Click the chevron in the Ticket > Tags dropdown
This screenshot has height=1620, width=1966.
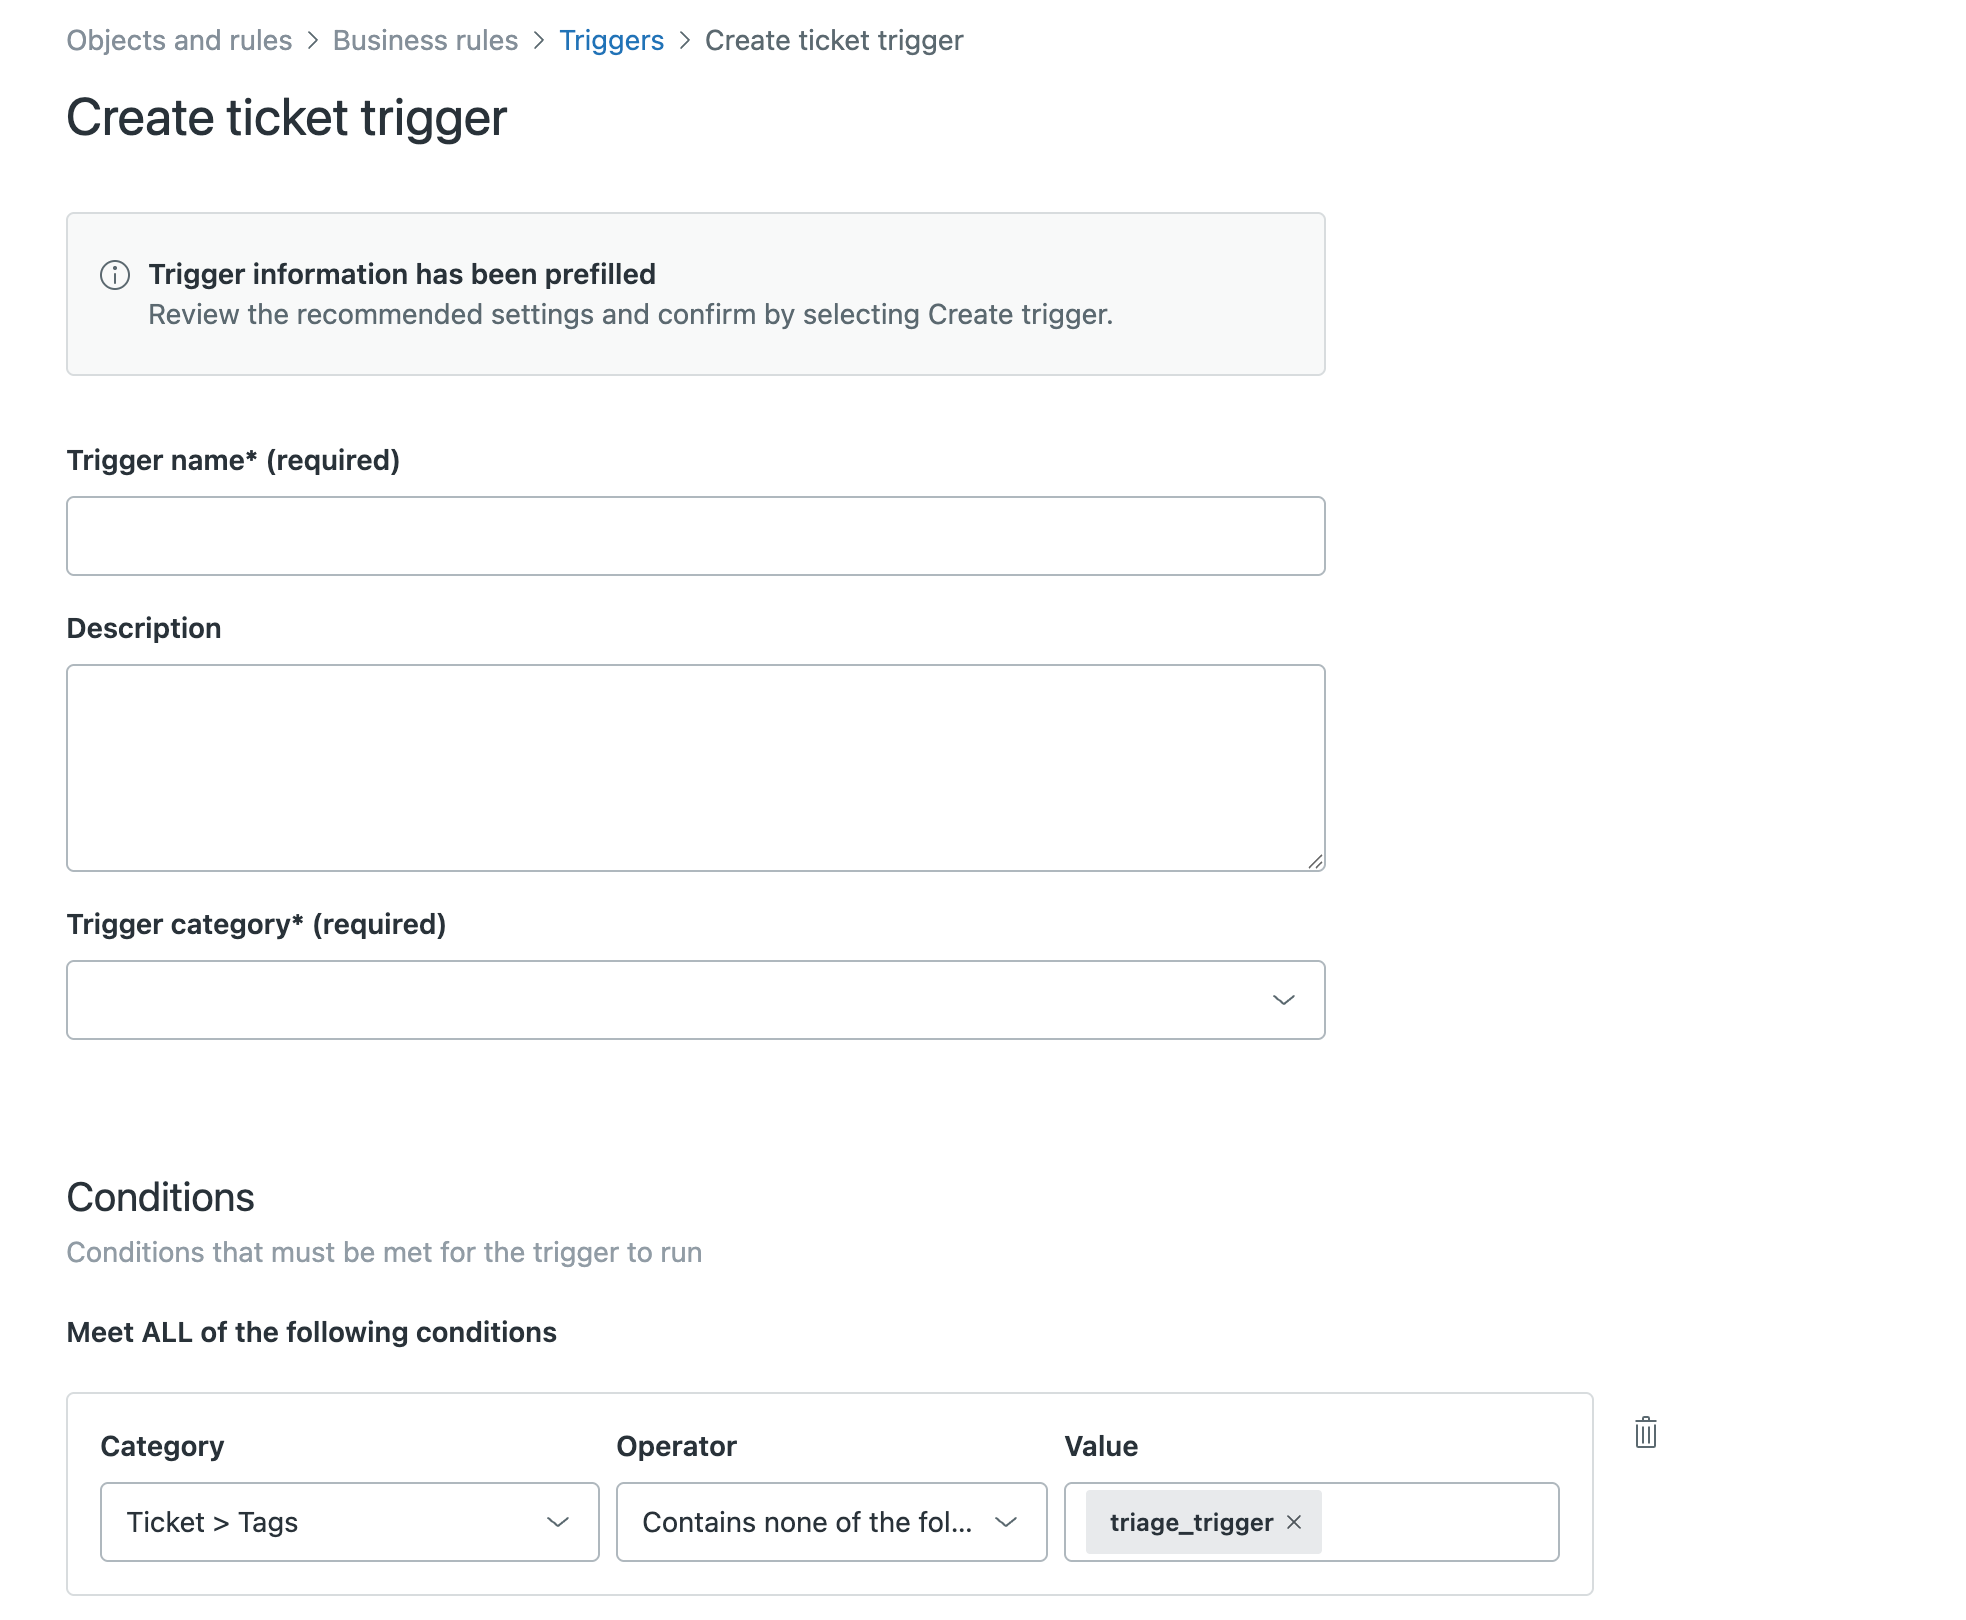click(558, 1522)
